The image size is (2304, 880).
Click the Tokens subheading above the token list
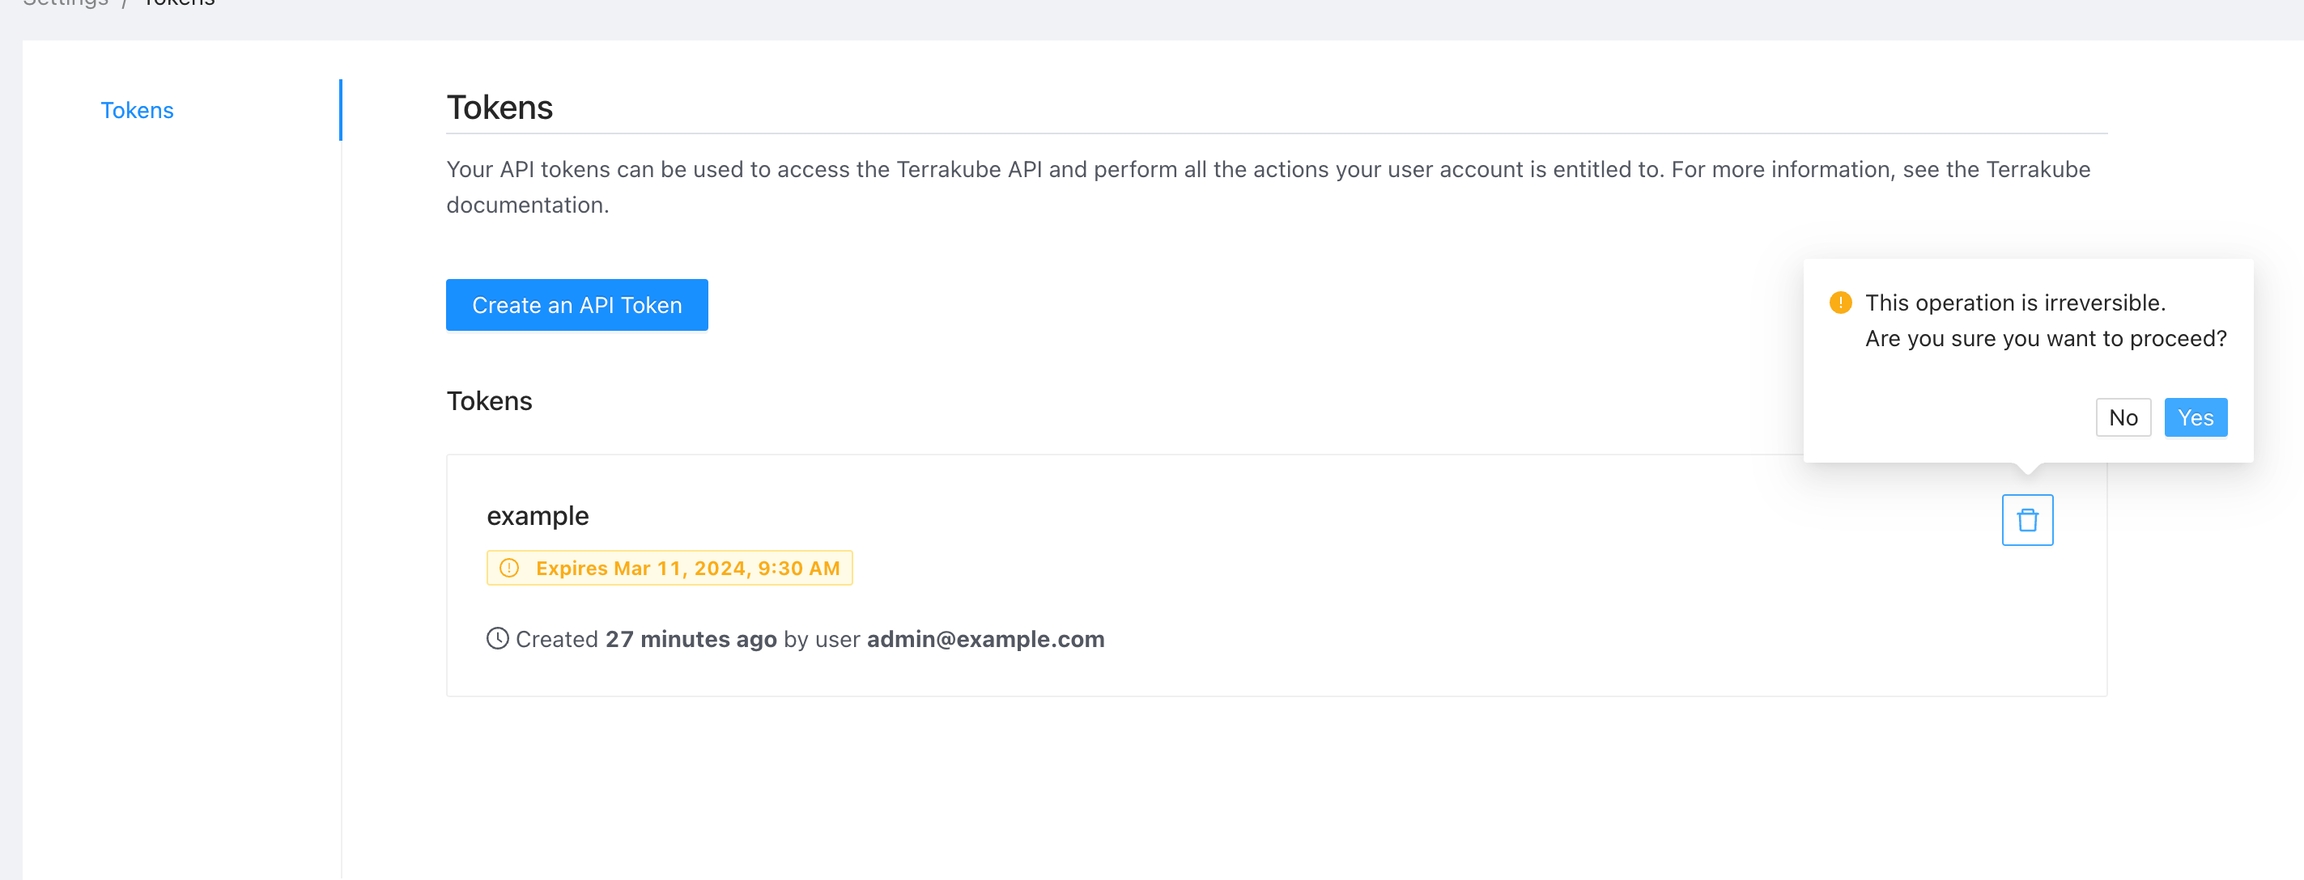click(489, 401)
